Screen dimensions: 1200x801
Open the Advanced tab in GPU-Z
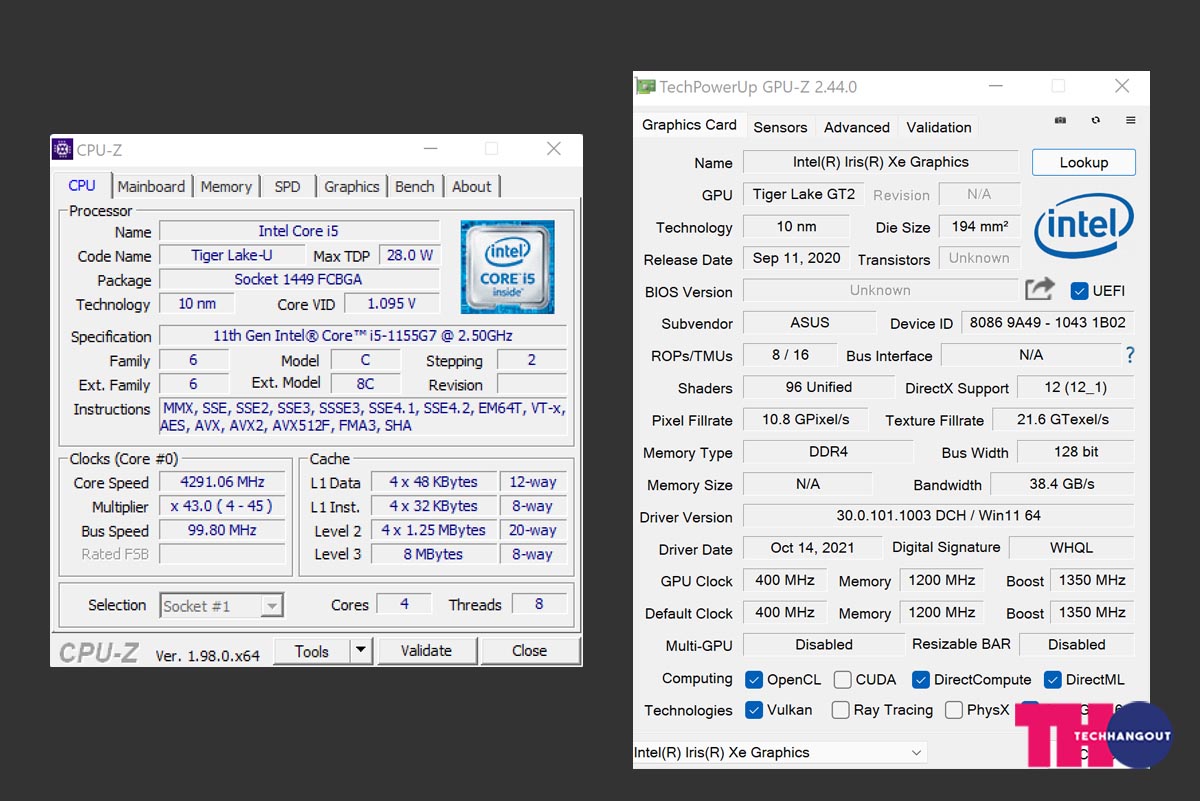[x=857, y=127]
